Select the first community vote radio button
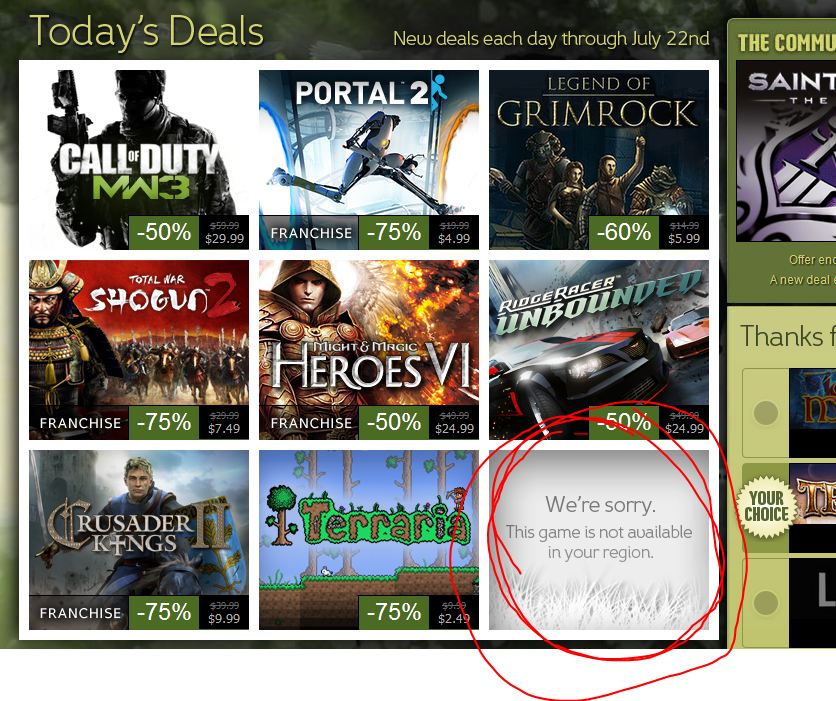The image size is (836, 701). (766, 413)
